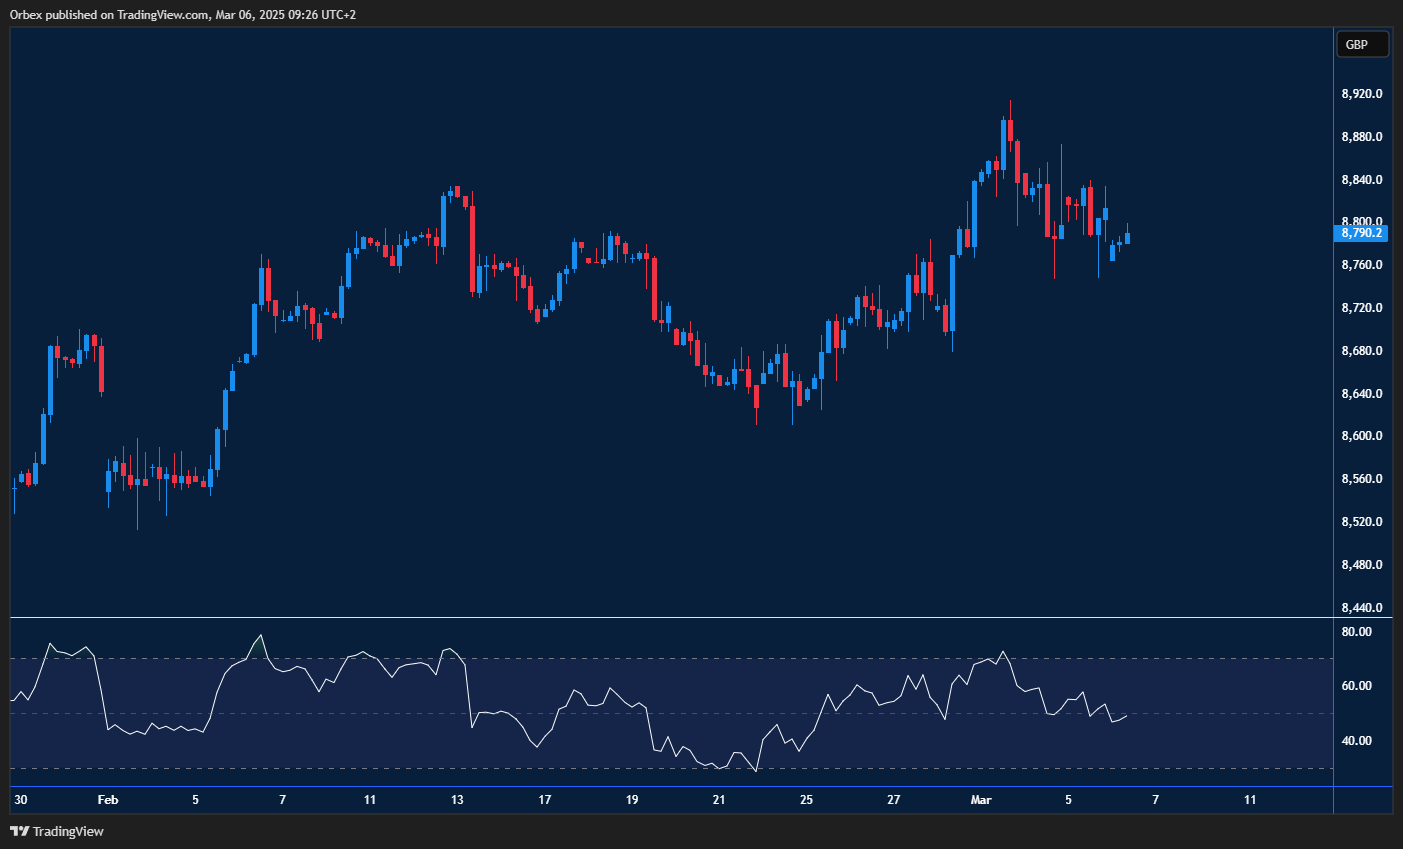This screenshot has height=849, width=1403.
Task: Click the current price label 8,790.2
Action: 1361,233
